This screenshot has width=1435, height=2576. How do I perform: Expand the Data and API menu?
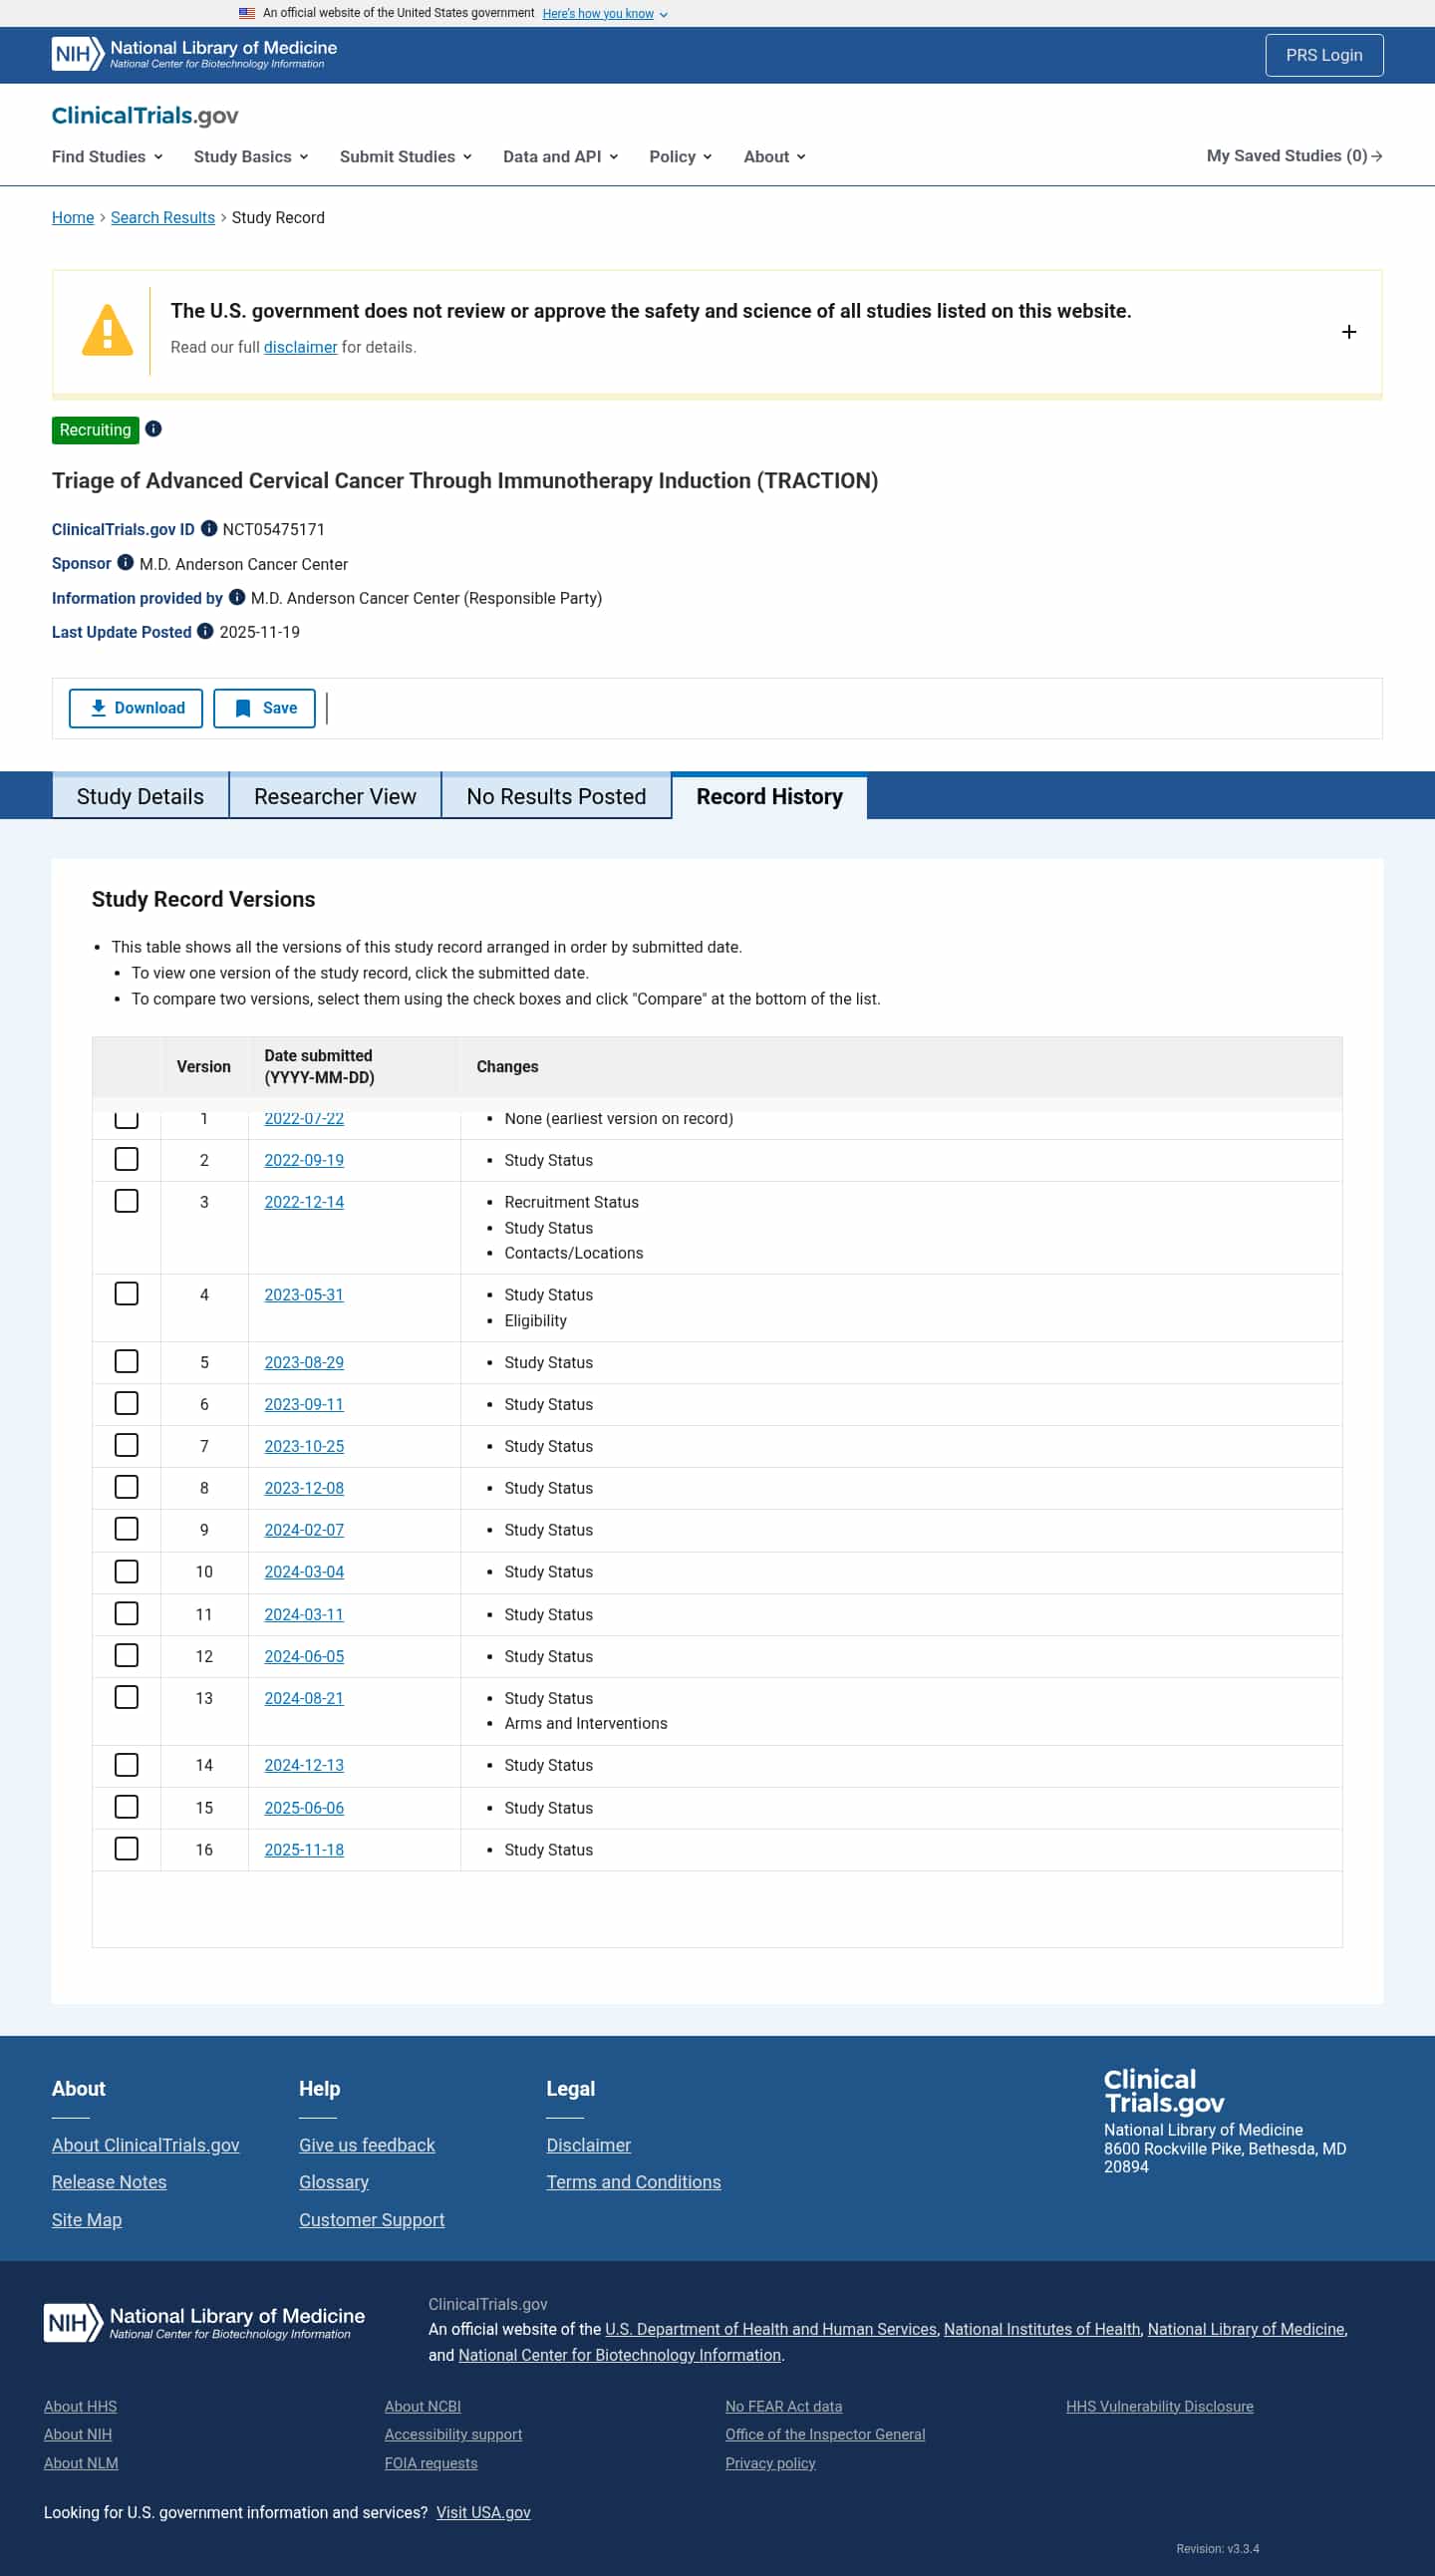[560, 157]
